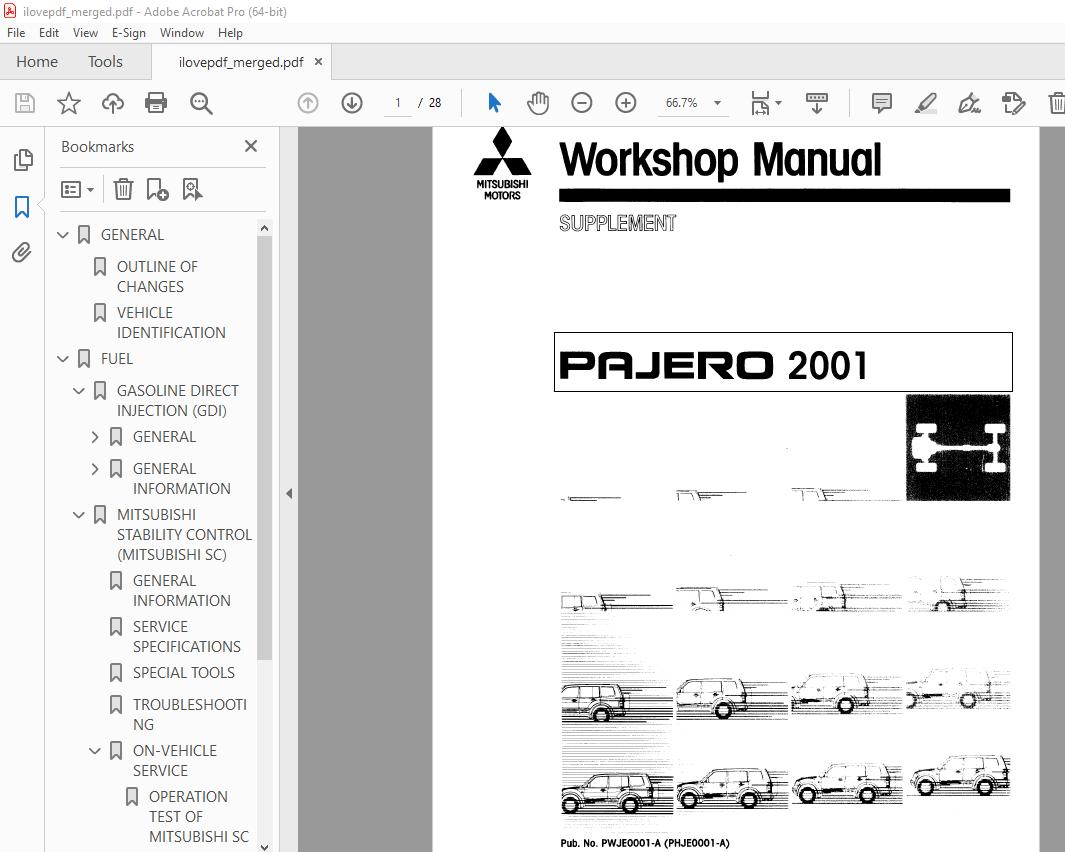
Task: Click the page number input field
Action: click(398, 103)
